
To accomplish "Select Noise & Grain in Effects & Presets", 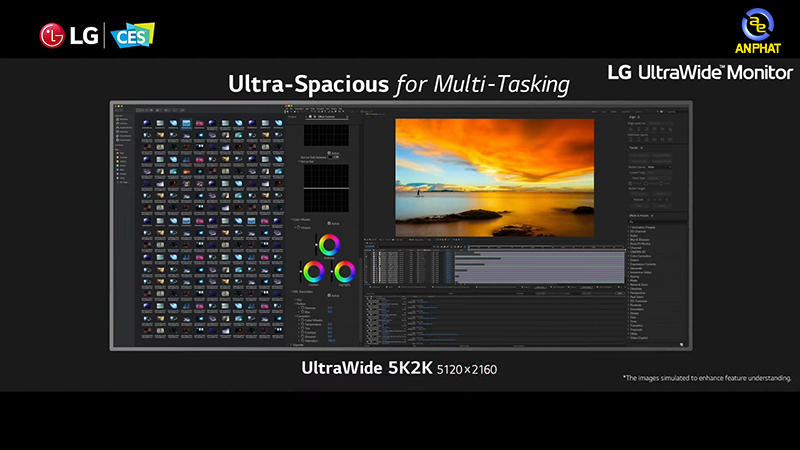I will click(x=639, y=285).
